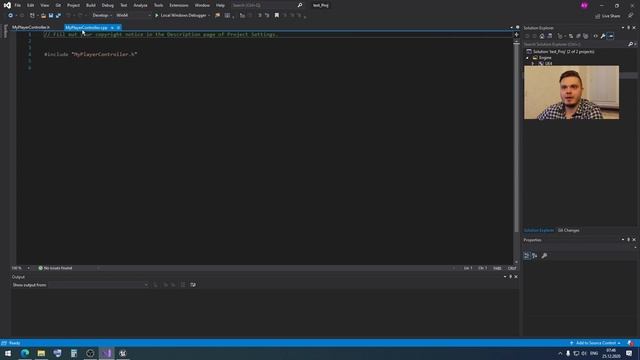Switch to the Solution Explorer bottom tab
The height and width of the screenshot is (360, 640).
click(x=539, y=230)
